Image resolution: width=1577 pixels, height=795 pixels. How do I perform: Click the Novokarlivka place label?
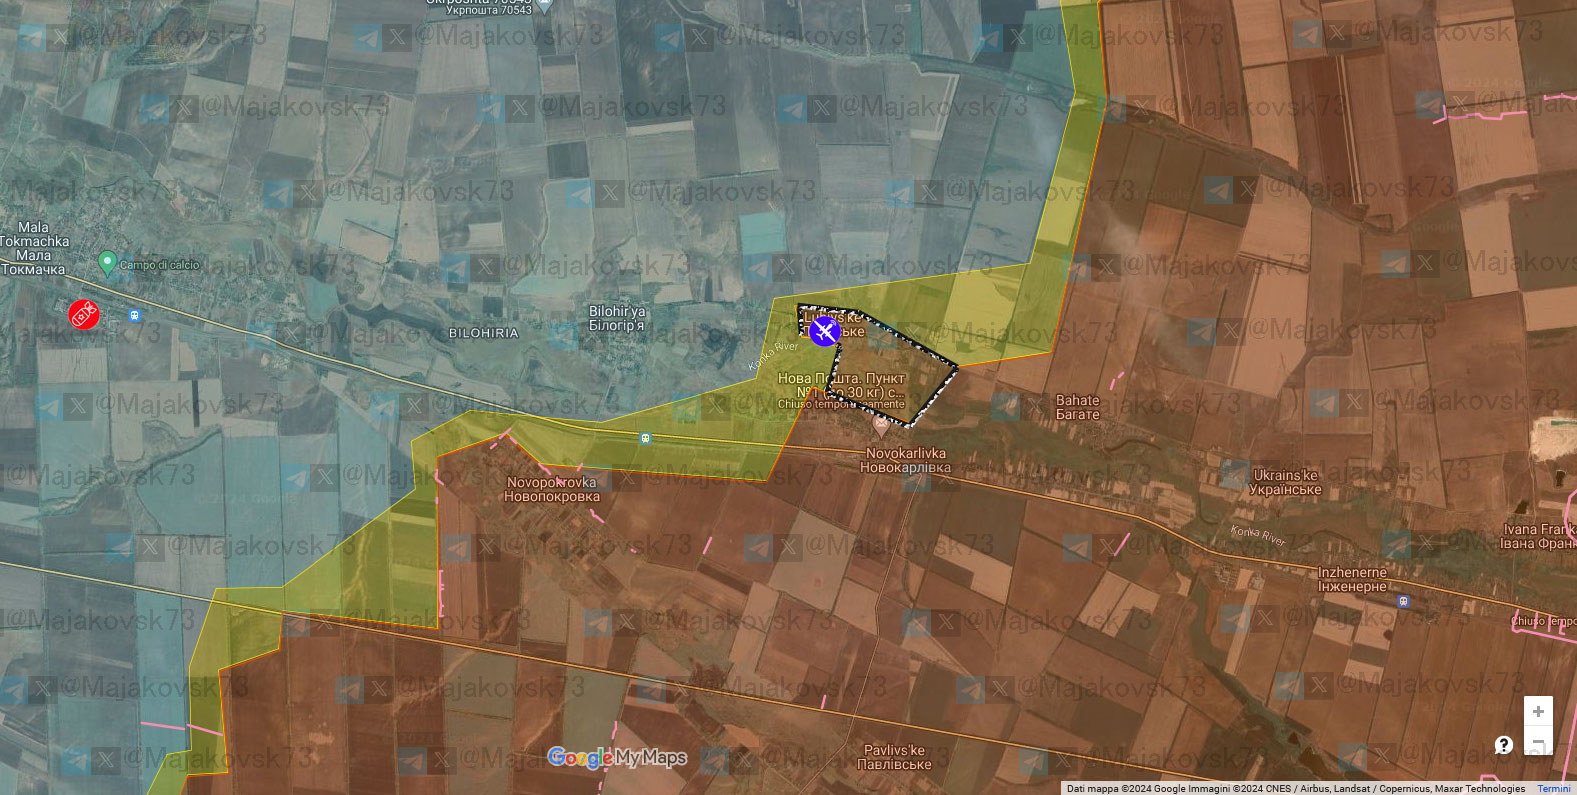click(x=906, y=460)
